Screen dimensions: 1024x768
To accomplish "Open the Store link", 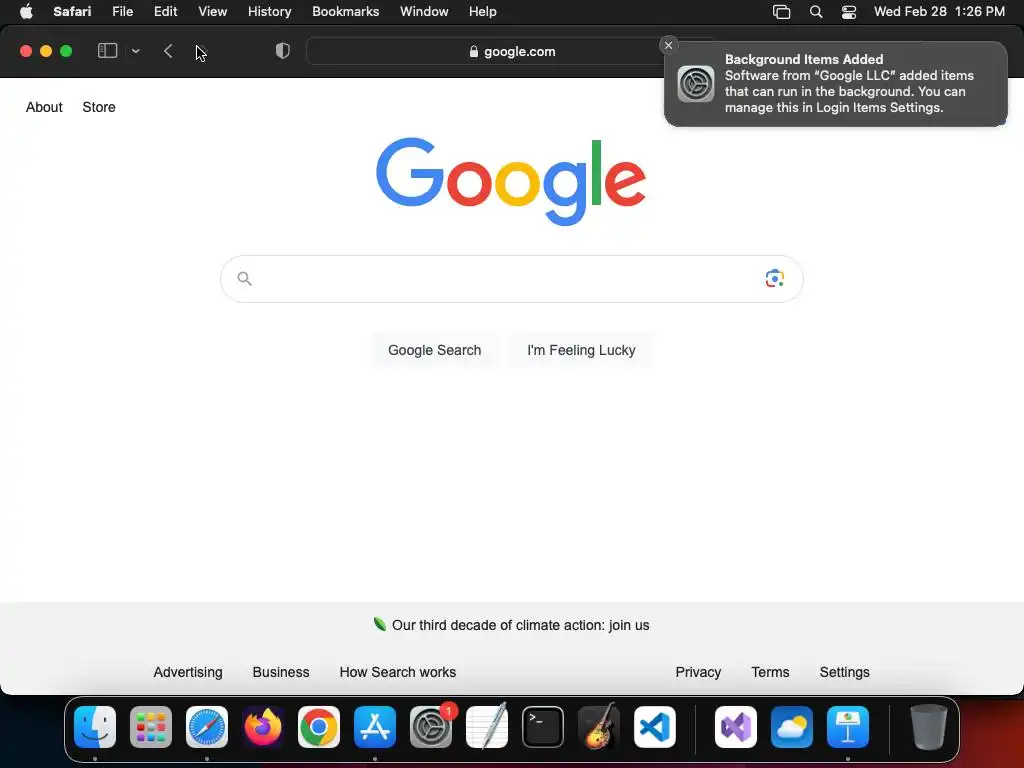I will click(x=99, y=107).
